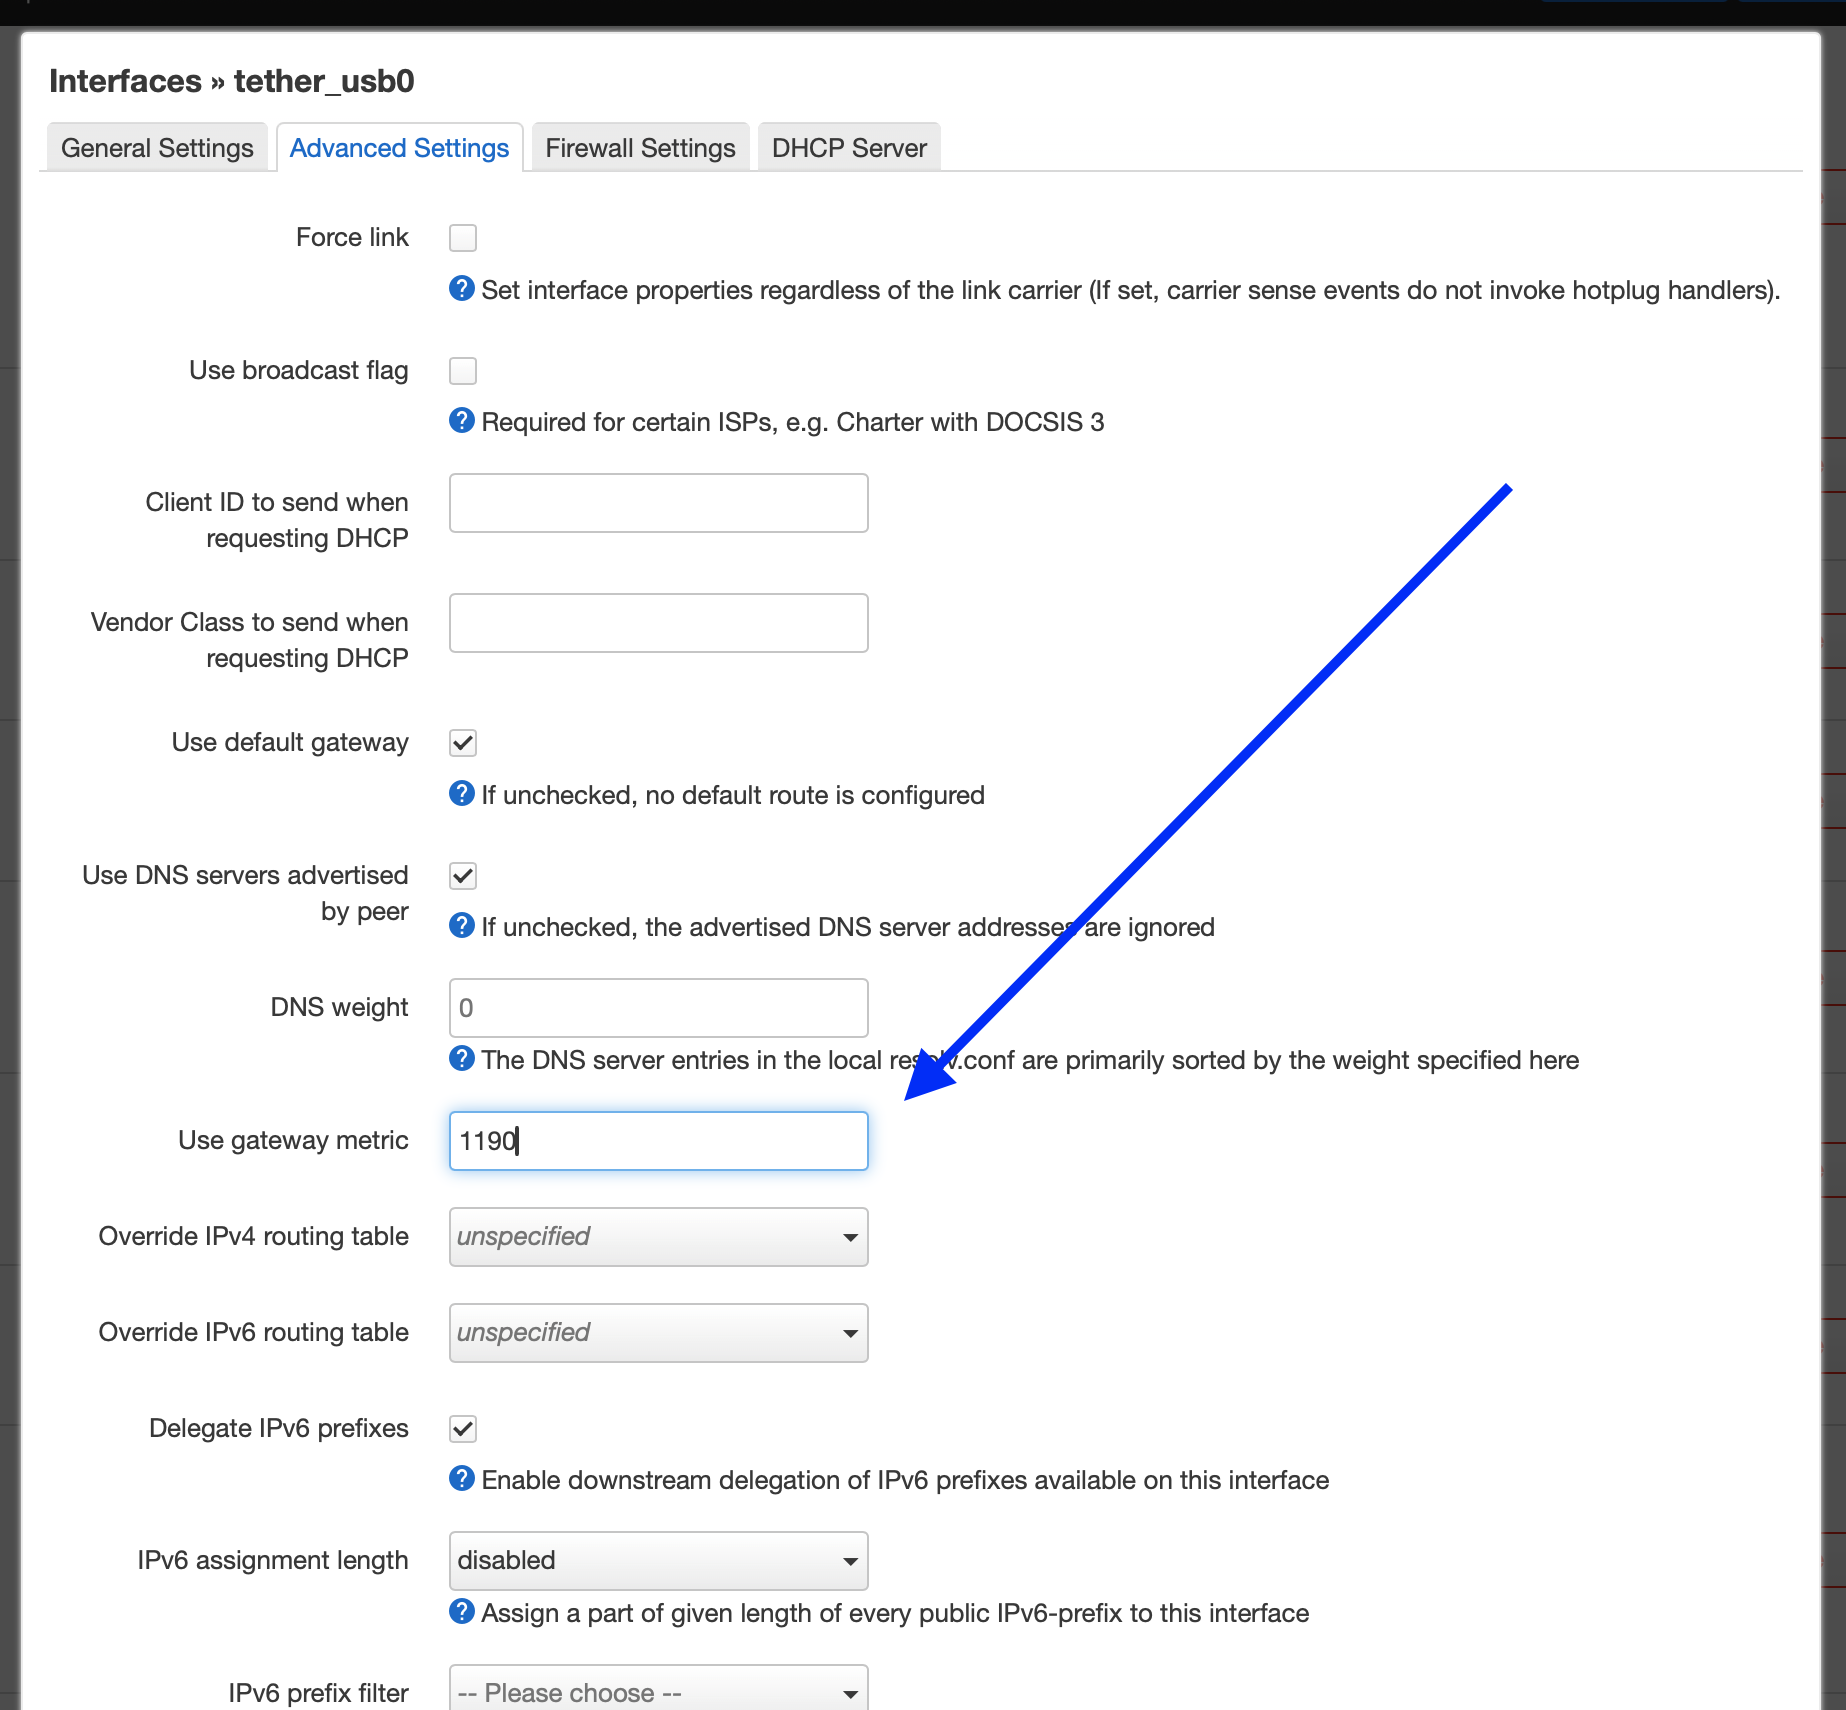Focus the Client ID DHCP input field

[x=659, y=503]
